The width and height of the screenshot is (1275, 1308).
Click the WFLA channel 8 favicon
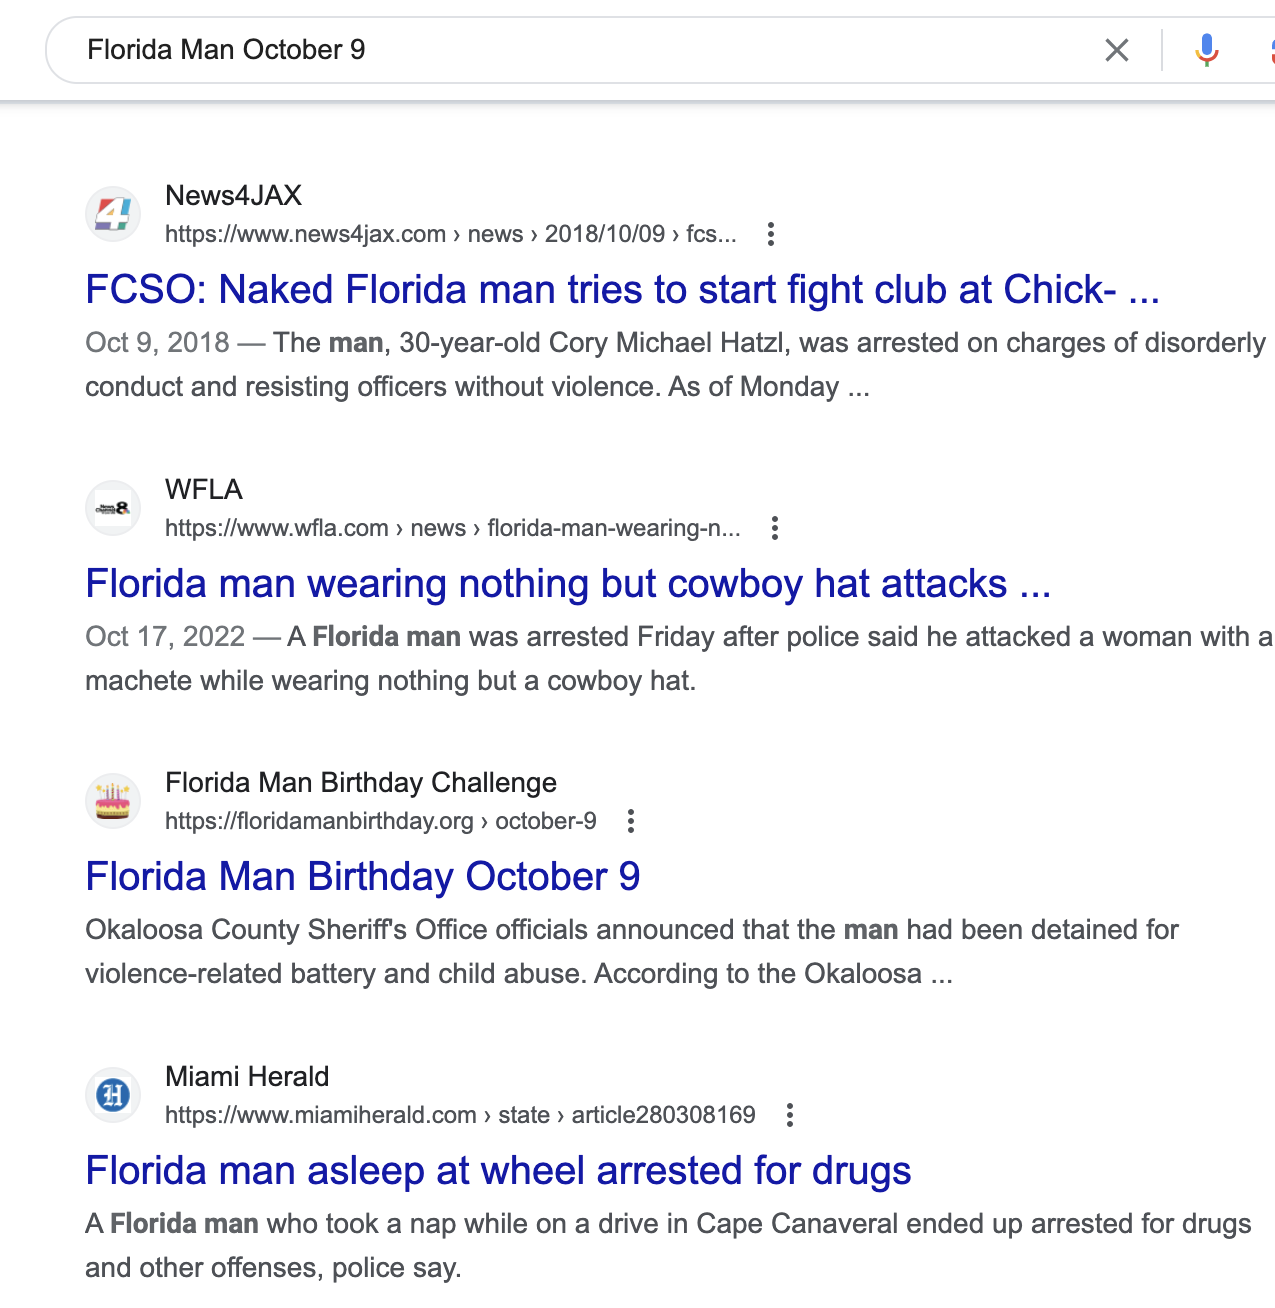113,508
